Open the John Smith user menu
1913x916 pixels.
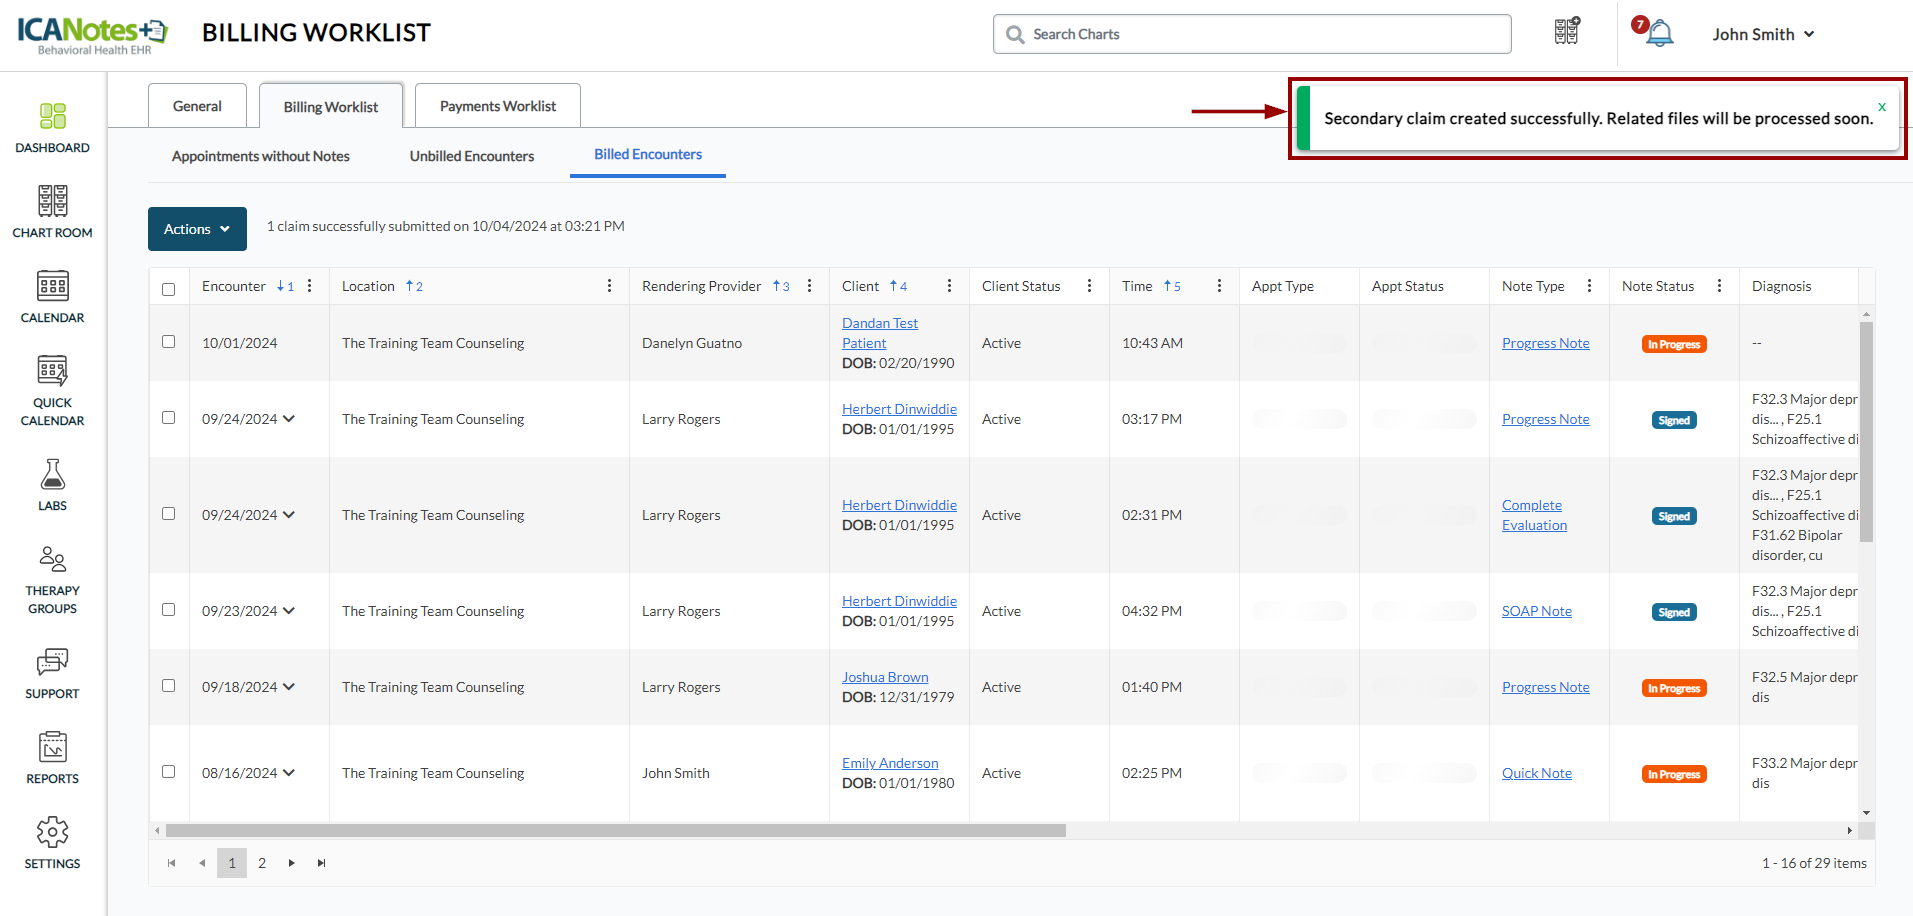tap(1762, 34)
